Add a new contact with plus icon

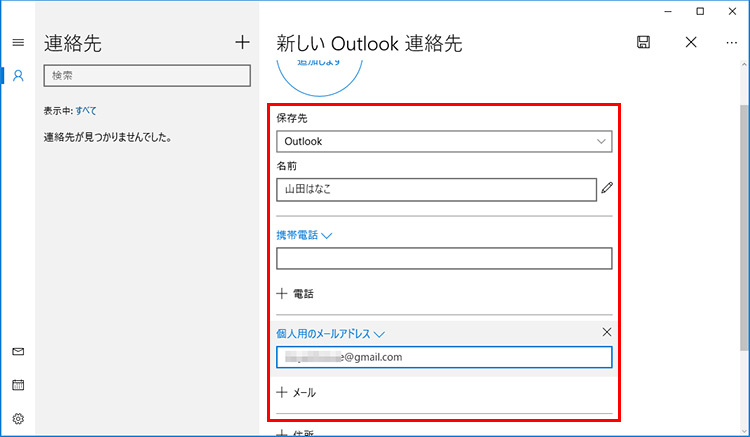pos(241,42)
